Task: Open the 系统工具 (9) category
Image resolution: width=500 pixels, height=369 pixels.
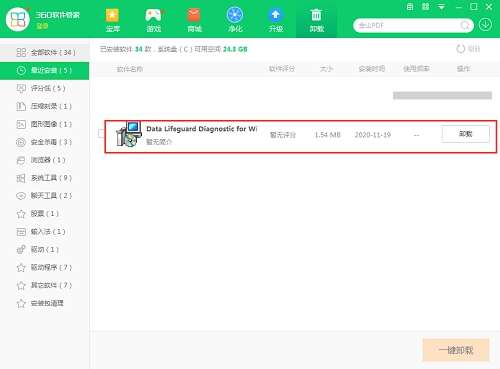Action: (45, 178)
